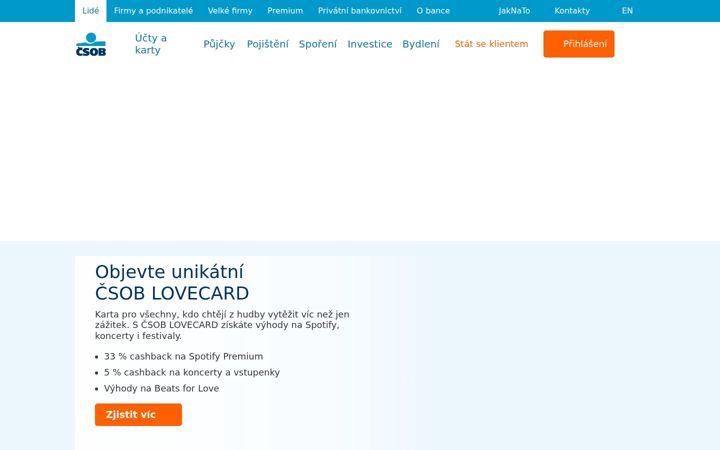
Task: Click the ČSOB logo
Action: [91, 44]
